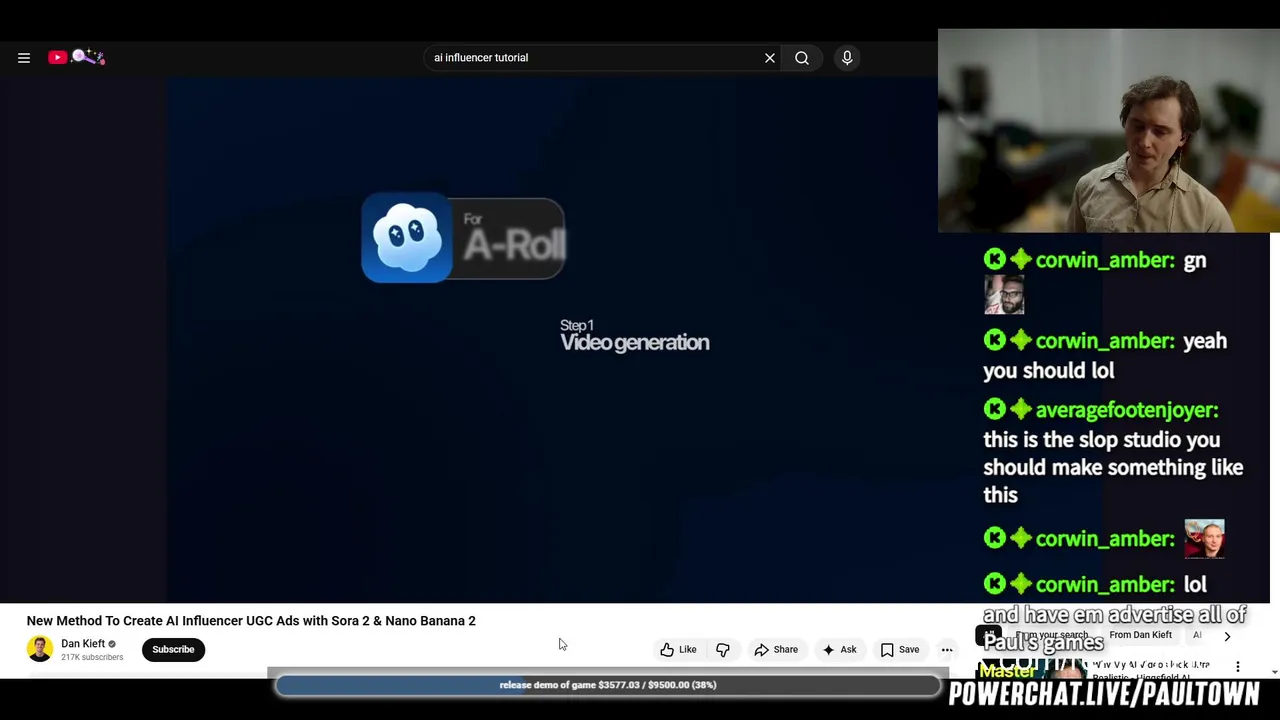Screen dimensions: 1280x720
Task: Open Dan Kieft channel avatar
Action: [x=40, y=649]
